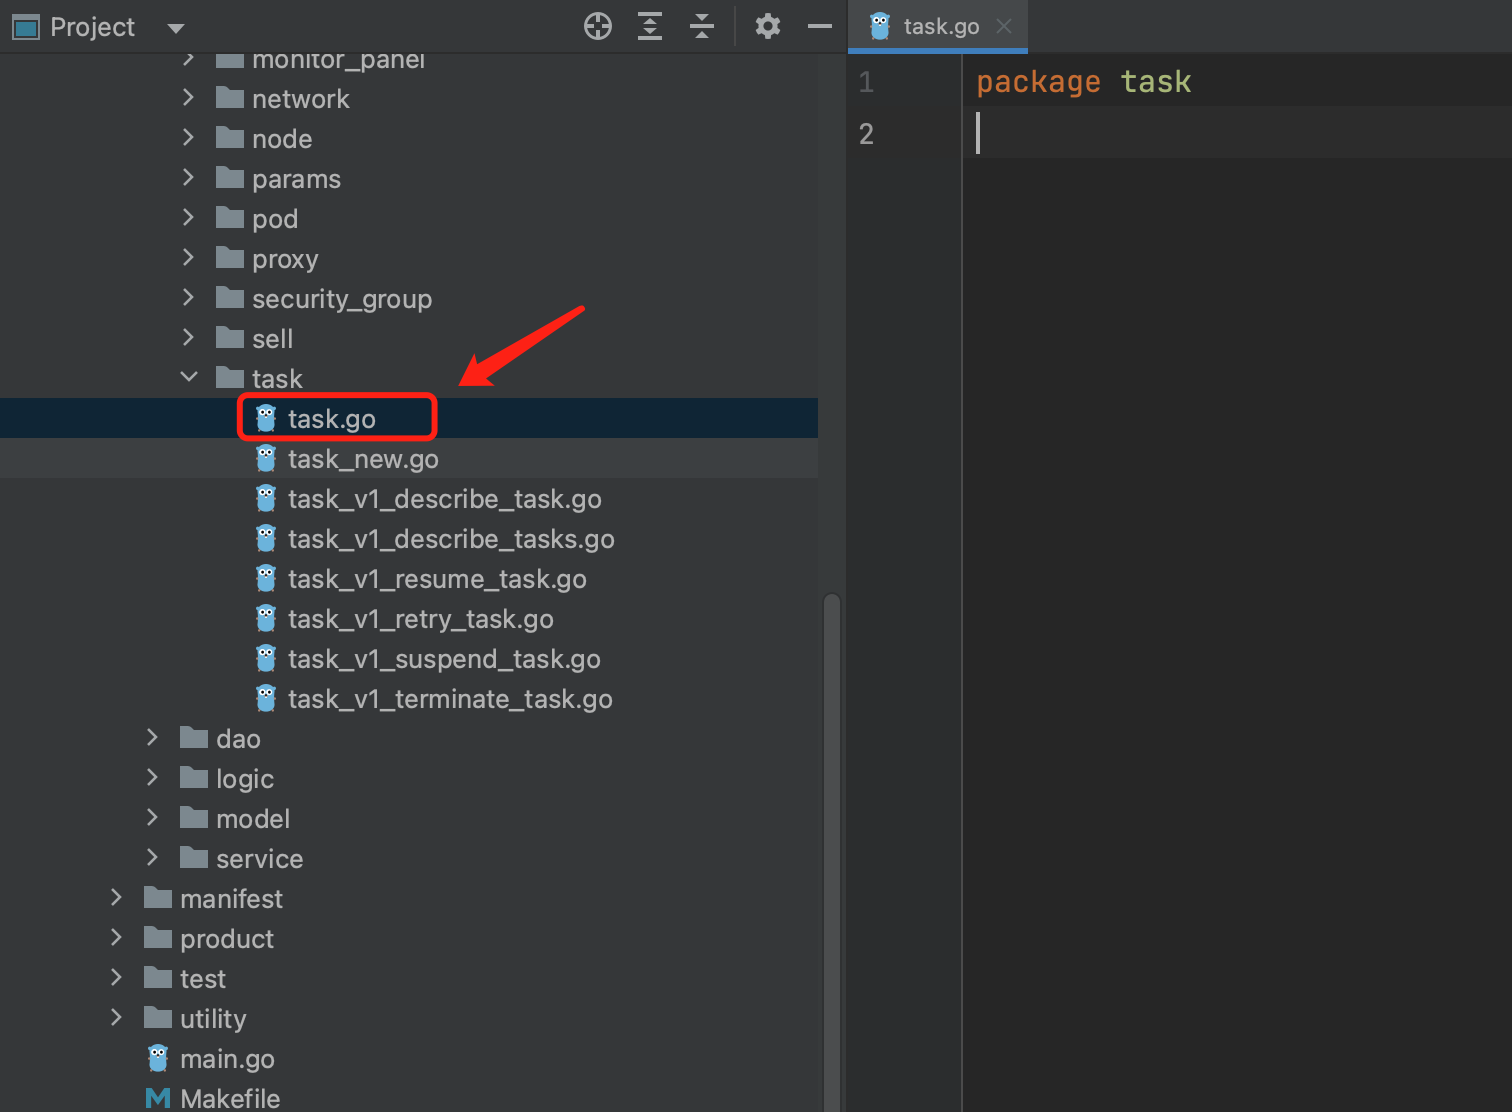This screenshot has width=1512, height=1112.
Task: Select task_new.go in project tree
Action: click(363, 459)
